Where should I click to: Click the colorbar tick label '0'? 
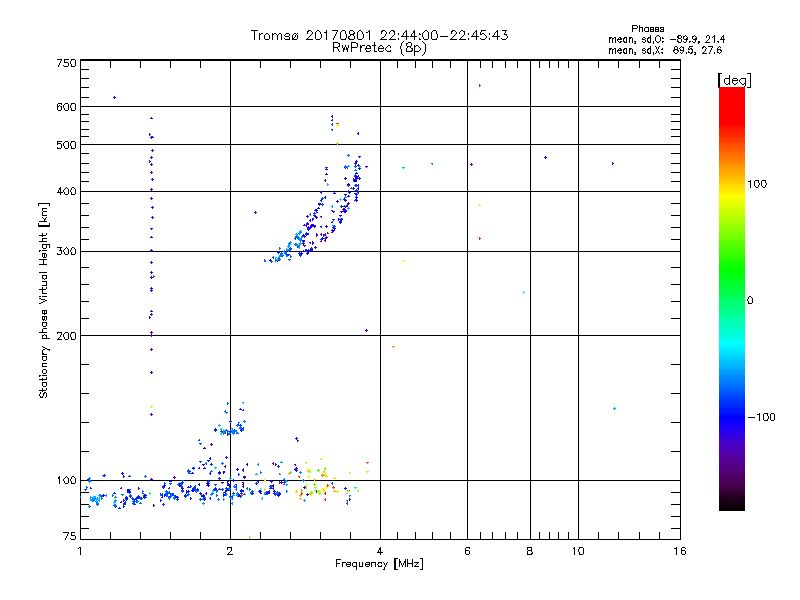tap(749, 301)
